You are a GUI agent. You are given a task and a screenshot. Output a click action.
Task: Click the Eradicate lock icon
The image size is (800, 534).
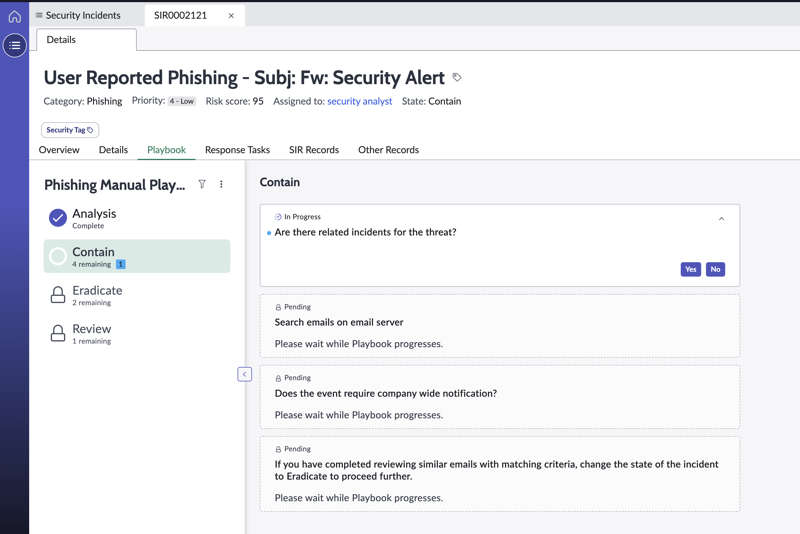[58, 294]
